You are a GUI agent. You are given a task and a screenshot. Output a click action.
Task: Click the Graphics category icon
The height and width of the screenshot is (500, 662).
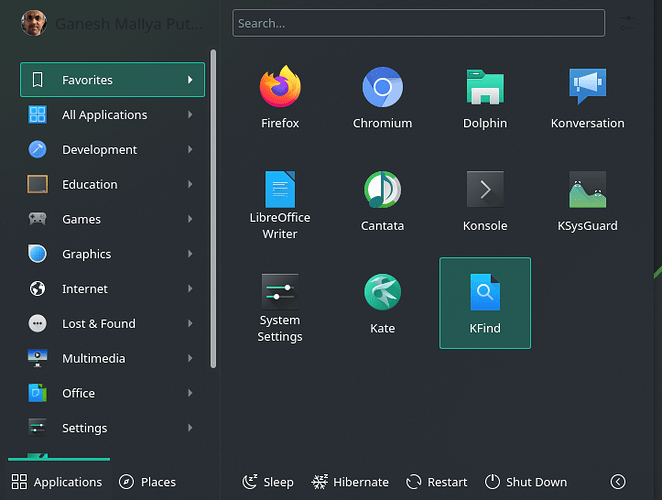(37, 254)
